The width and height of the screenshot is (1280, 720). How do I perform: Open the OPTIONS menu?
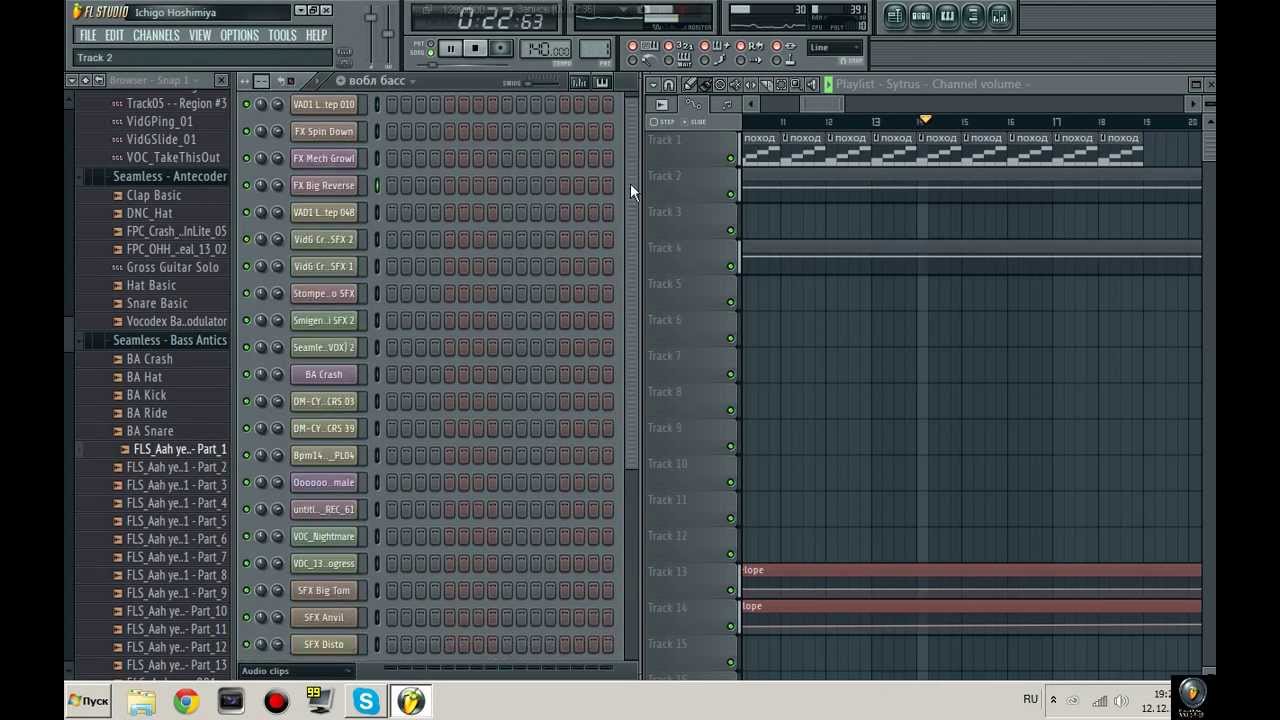(x=239, y=35)
